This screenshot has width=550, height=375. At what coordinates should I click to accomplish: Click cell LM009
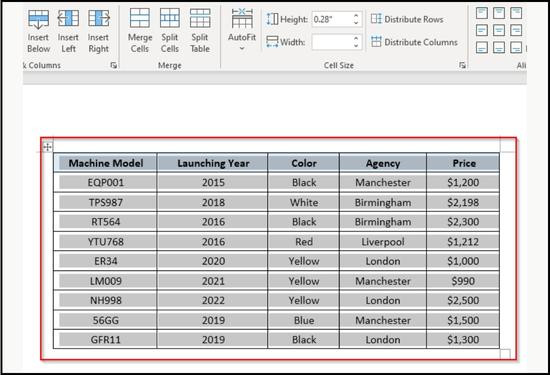point(105,281)
